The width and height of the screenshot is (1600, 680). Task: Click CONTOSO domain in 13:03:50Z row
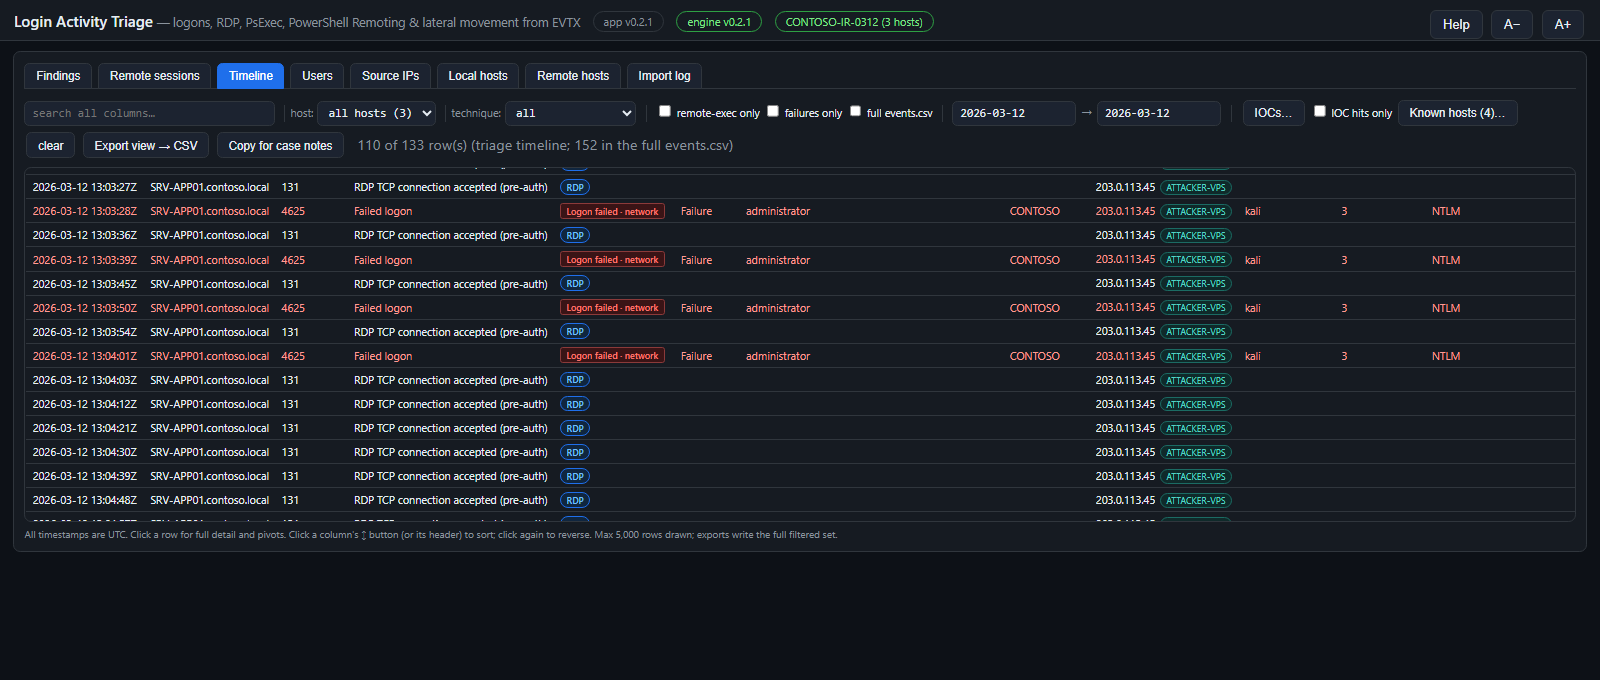coord(1035,308)
